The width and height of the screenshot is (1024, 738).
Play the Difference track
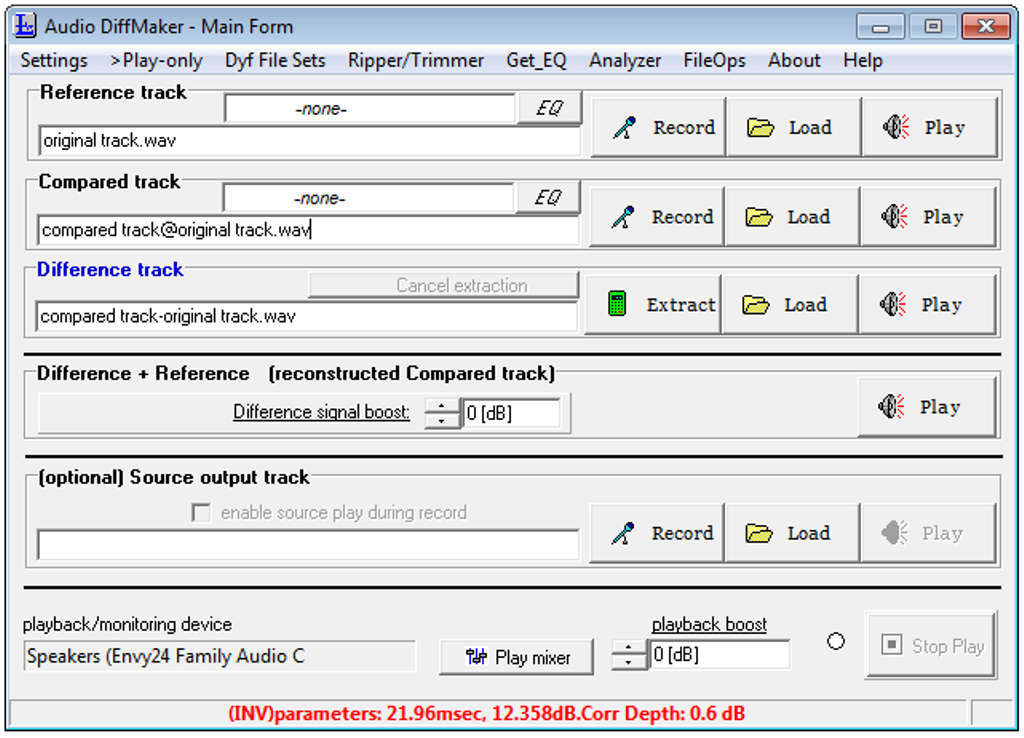click(926, 305)
